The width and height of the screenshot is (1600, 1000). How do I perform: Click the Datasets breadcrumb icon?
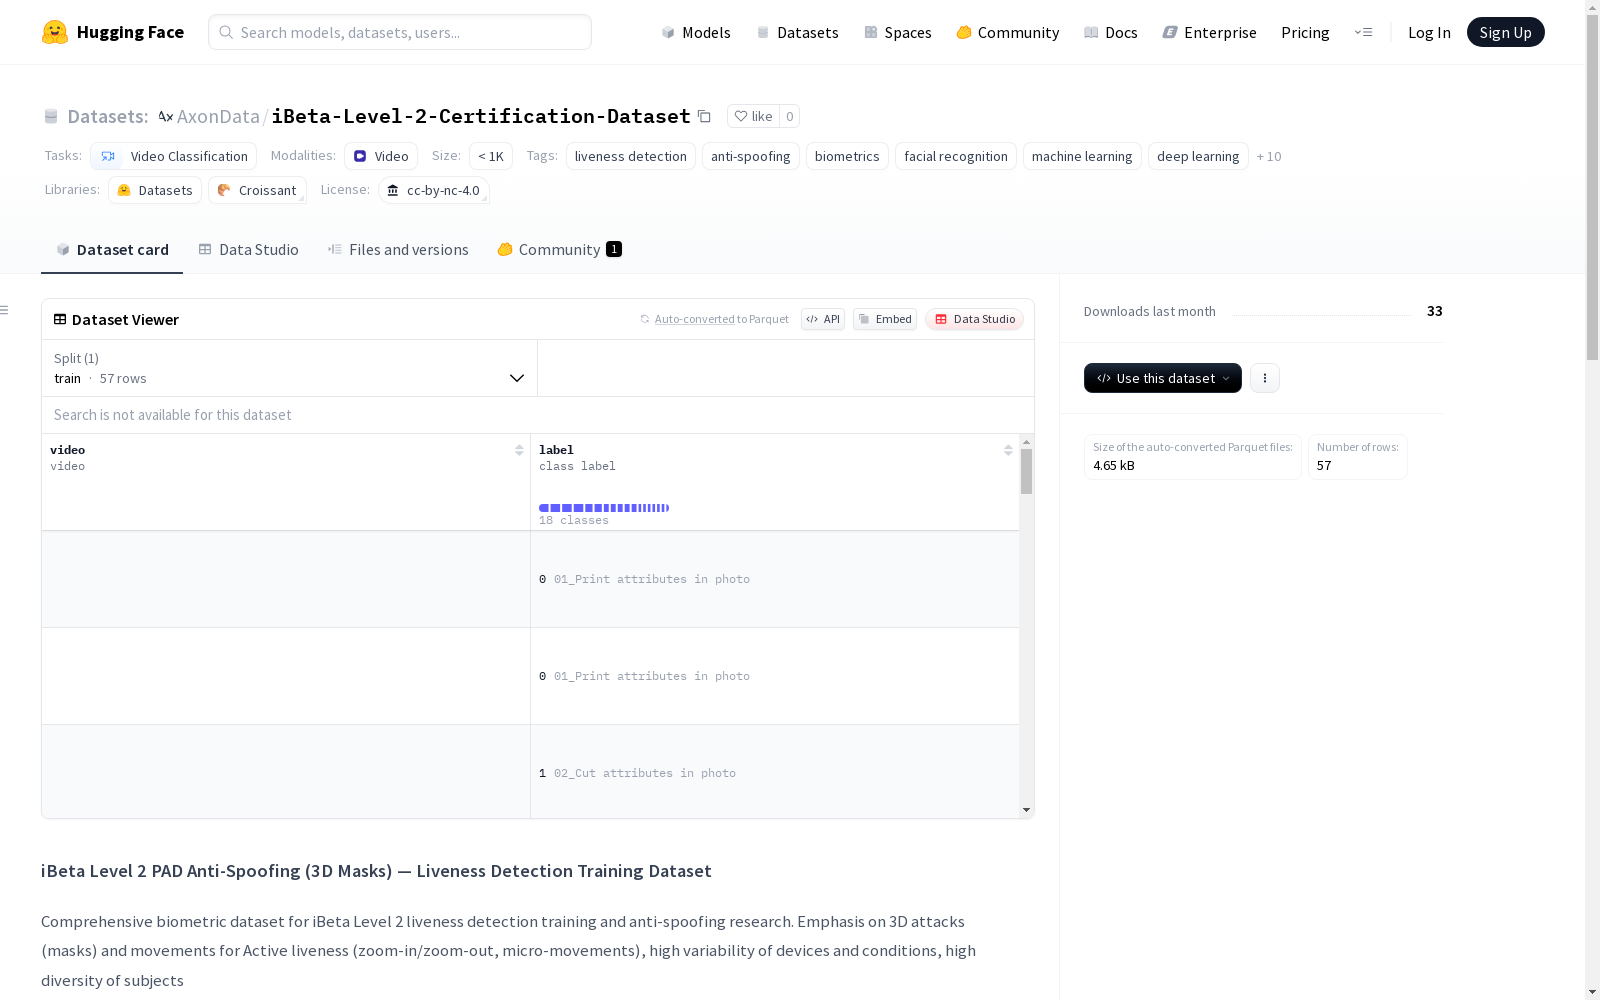(x=51, y=116)
